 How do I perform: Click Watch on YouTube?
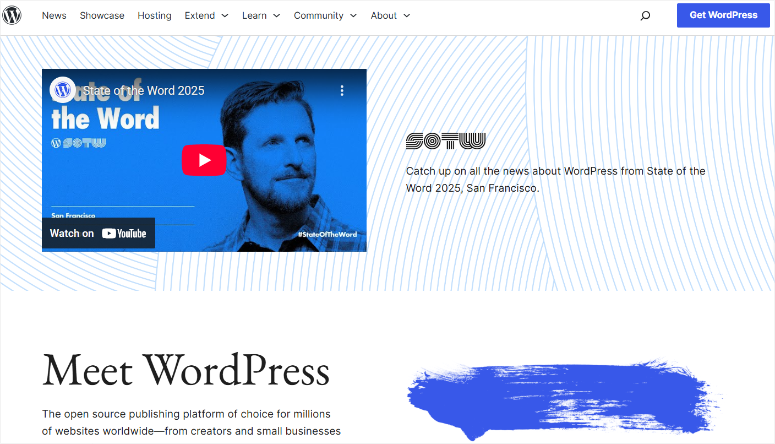click(x=98, y=233)
